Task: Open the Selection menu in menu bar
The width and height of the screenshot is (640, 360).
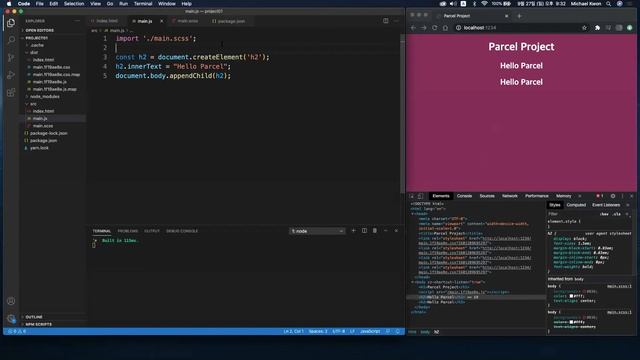Action: (74, 4)
